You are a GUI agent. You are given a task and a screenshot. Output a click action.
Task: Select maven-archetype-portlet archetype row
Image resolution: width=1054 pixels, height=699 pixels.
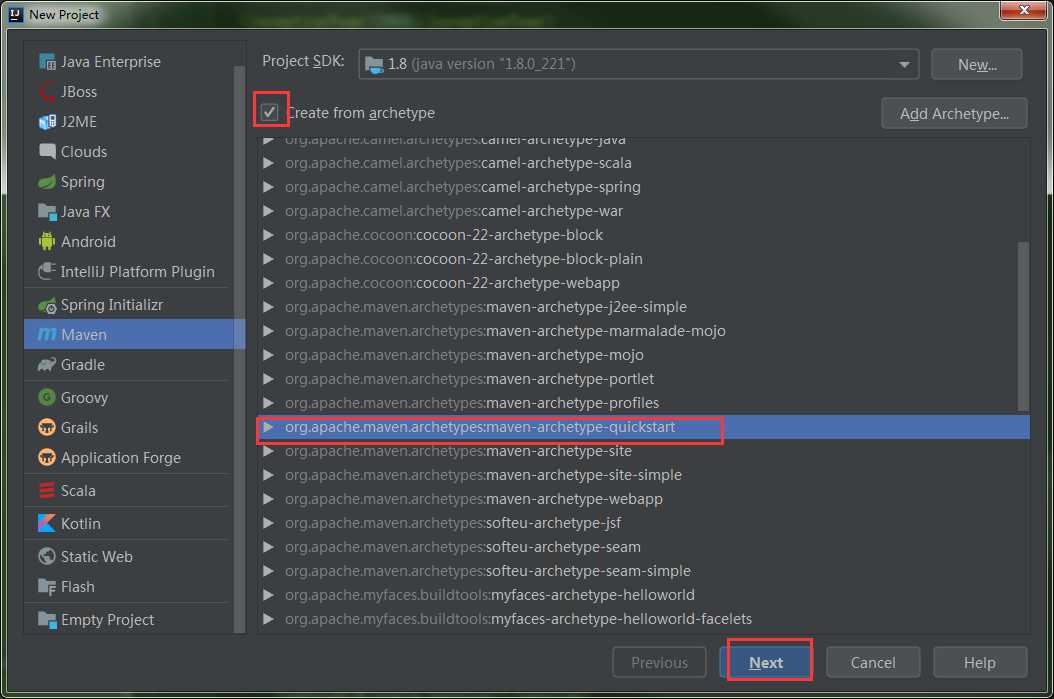coord(643,379)
